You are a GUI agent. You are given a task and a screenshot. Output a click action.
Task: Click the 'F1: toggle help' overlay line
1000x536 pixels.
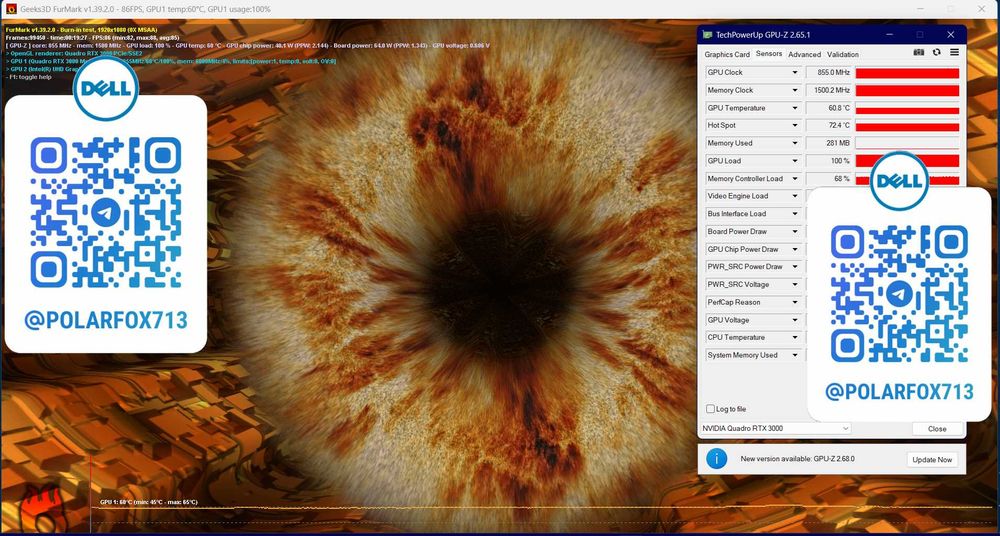tap(27, 77)
